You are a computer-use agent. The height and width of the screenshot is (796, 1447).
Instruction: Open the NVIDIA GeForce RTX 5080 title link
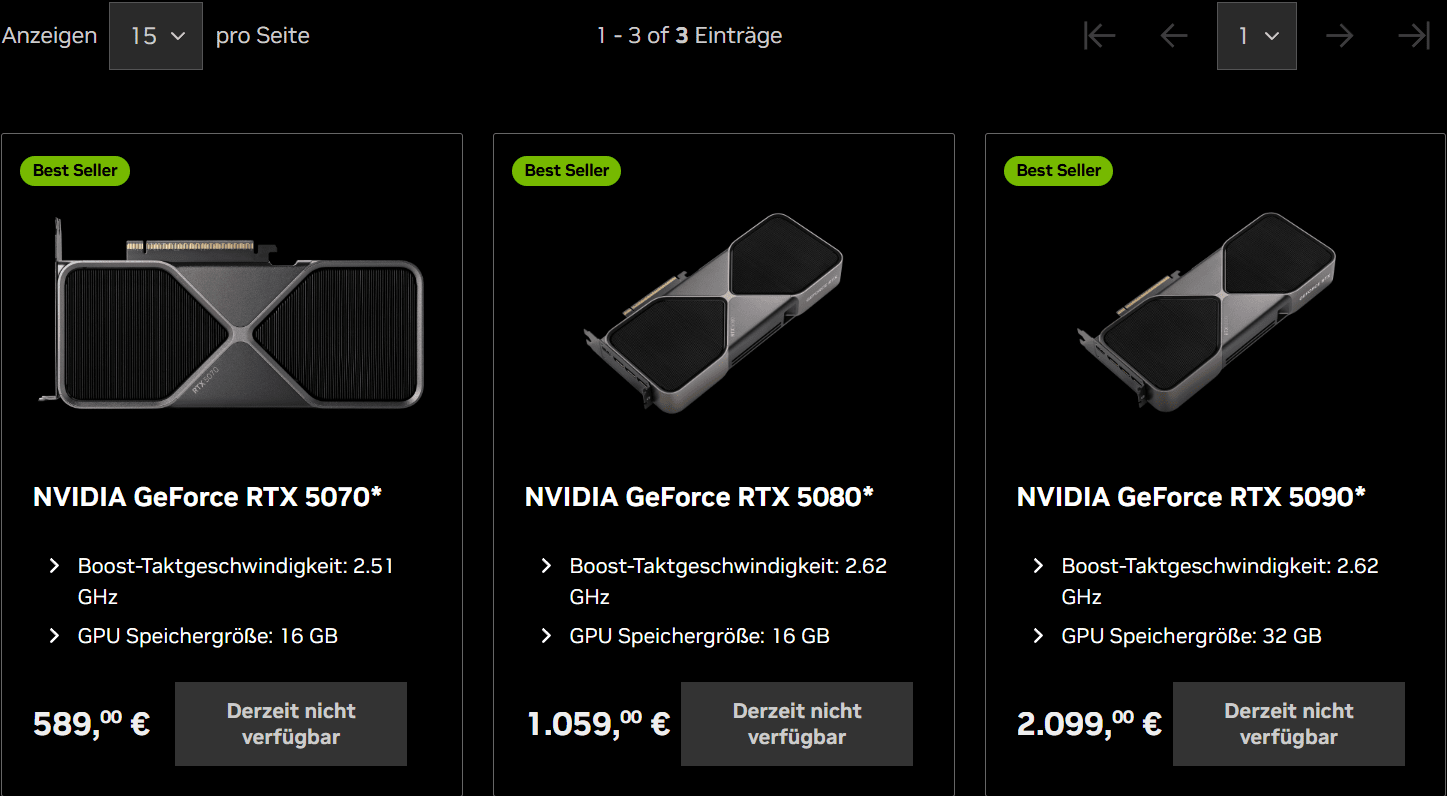coord(700,497)
